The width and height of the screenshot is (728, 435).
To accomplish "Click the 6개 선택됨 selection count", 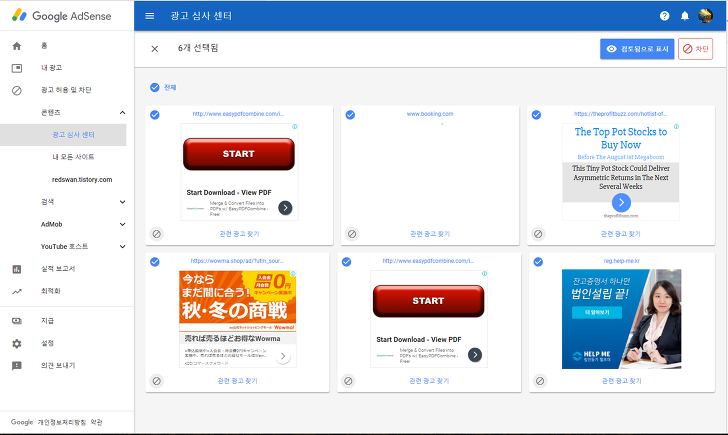I will click(x=198, y=48).
